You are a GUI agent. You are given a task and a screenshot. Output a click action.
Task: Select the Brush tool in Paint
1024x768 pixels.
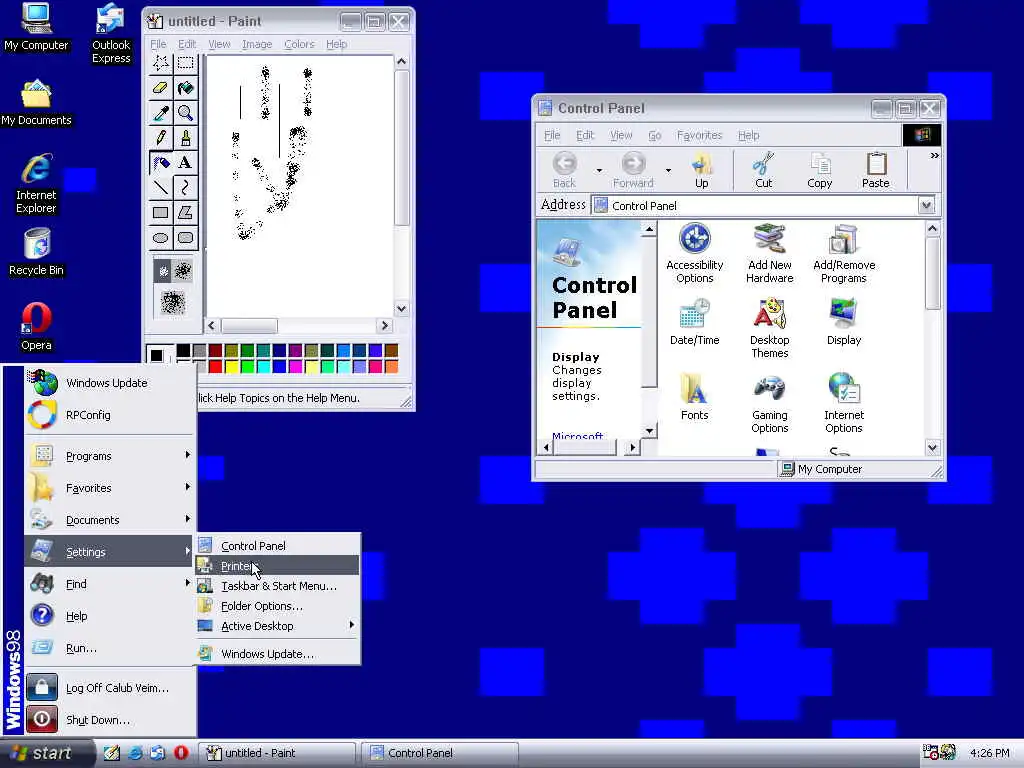pos(185,137)
